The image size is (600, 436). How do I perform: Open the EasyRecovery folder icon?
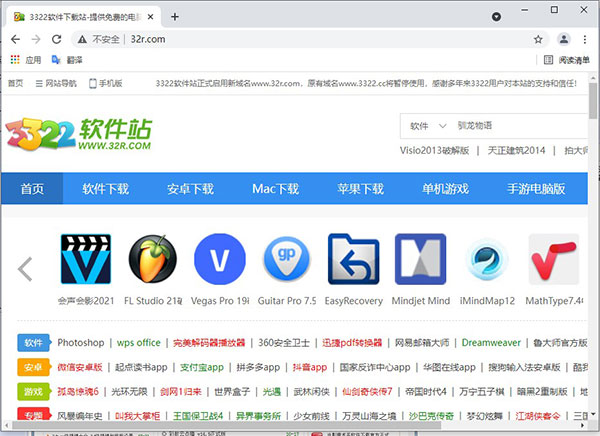(354, 259)
